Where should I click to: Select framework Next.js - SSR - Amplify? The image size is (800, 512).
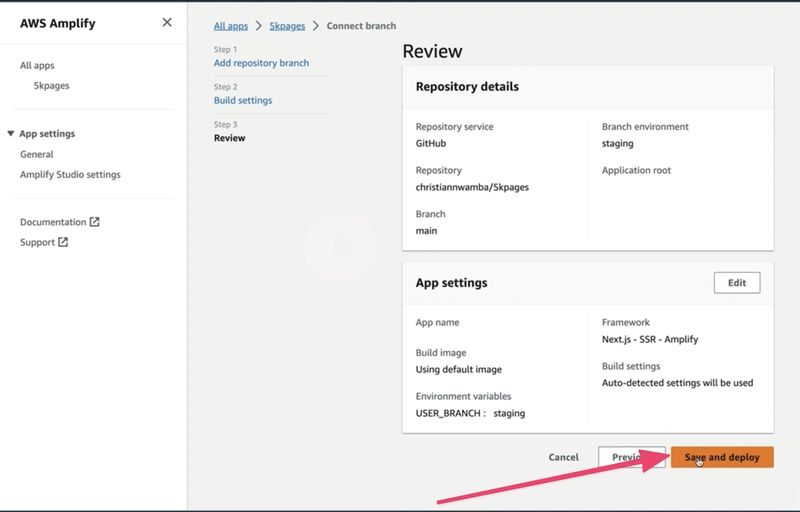coord(649,339)
